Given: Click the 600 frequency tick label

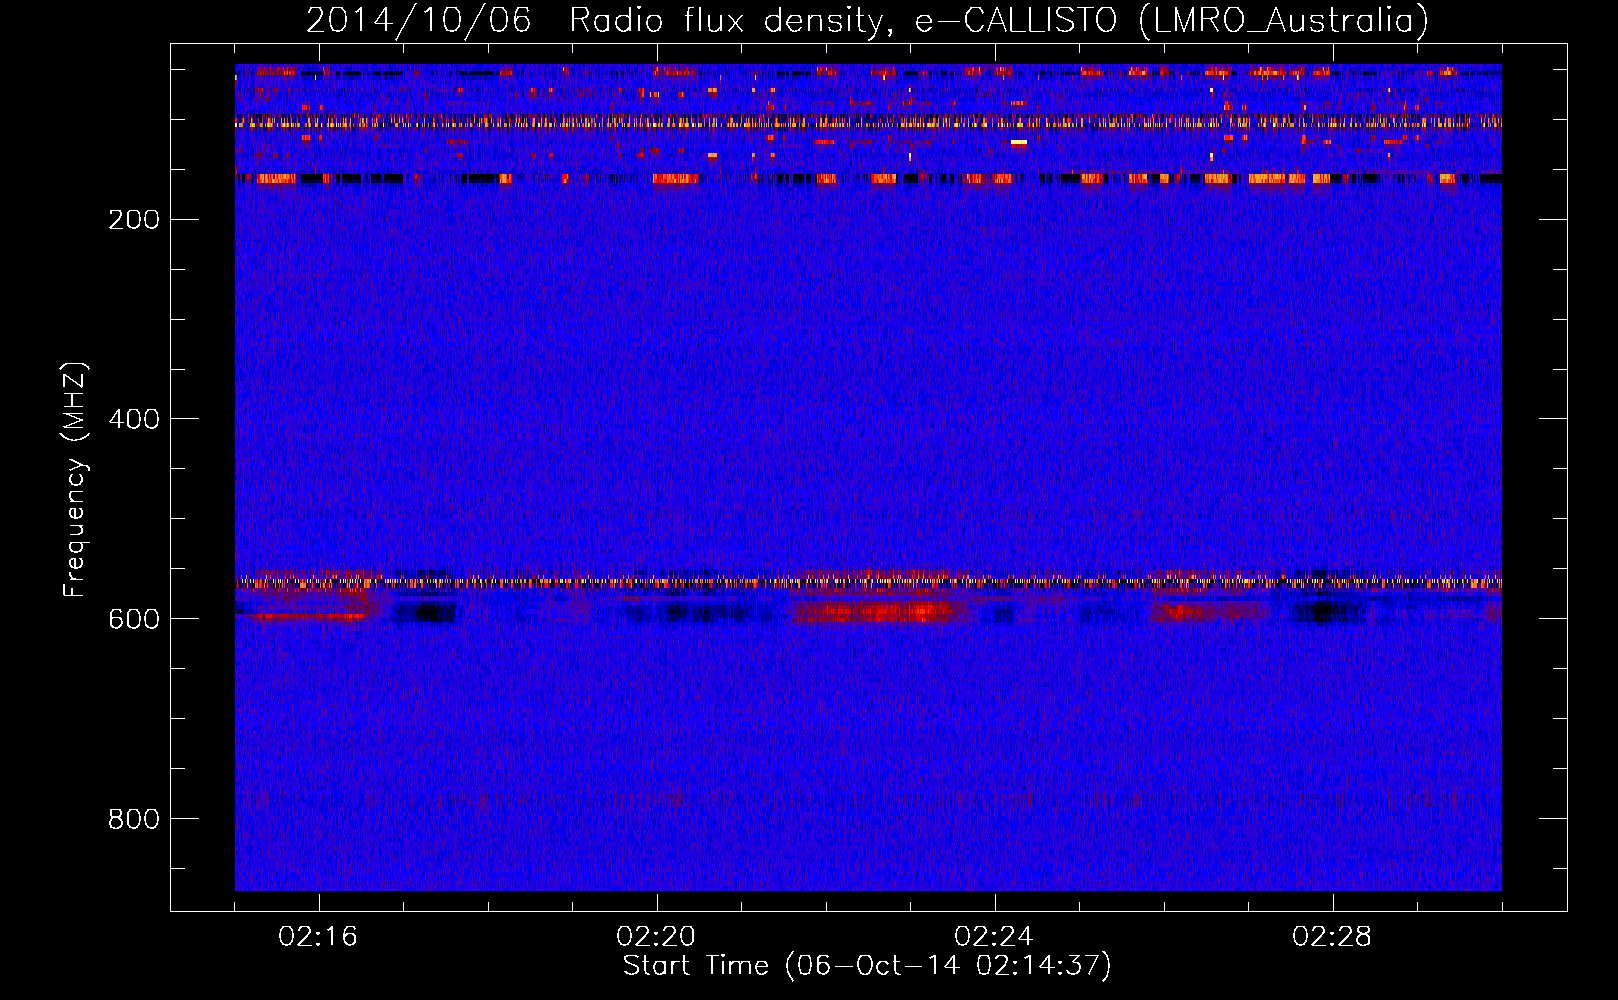Looking at the screenshot, I should click(x=134, y=619).
